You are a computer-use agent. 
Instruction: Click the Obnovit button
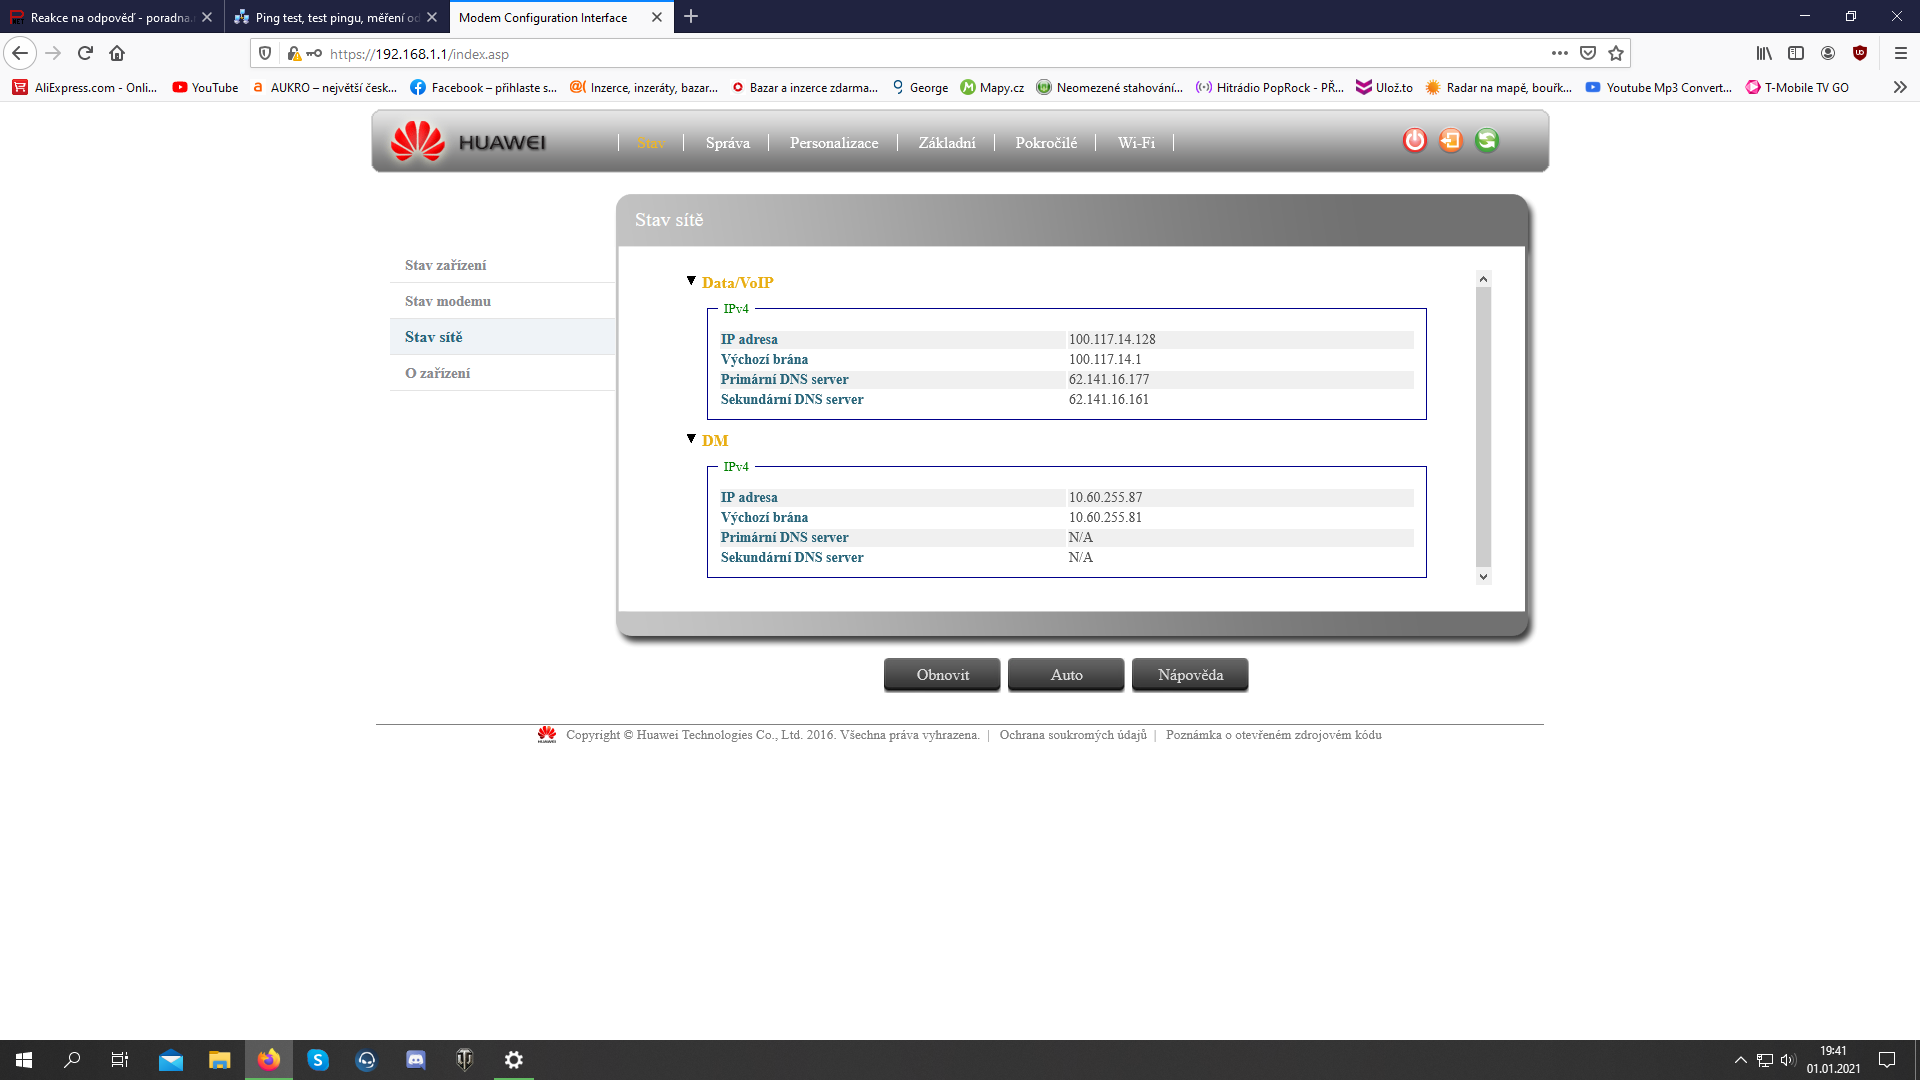(x=942, y=675)
